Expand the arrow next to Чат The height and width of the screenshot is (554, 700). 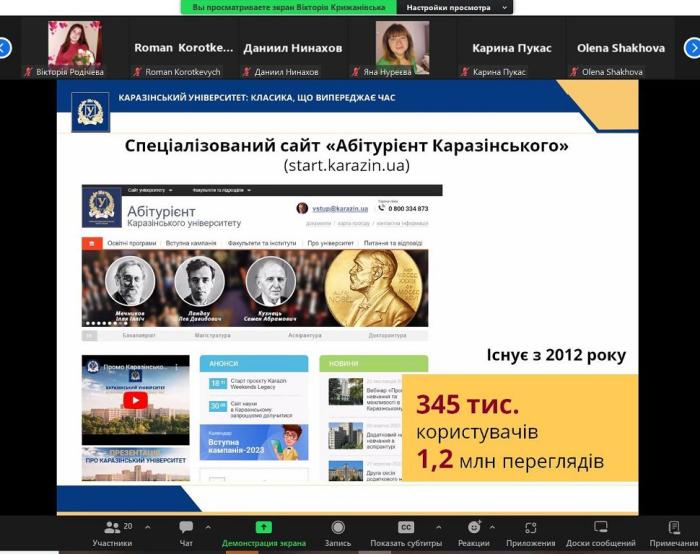point(207,527)
